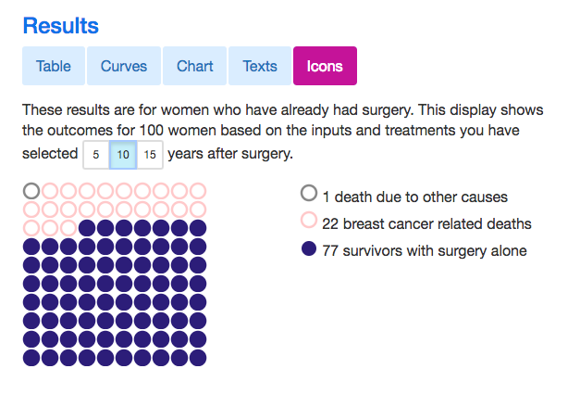Click '22 breast cancer related deaths' label
Viewport: 580px width, 394px height.
[x=426, y=224]
